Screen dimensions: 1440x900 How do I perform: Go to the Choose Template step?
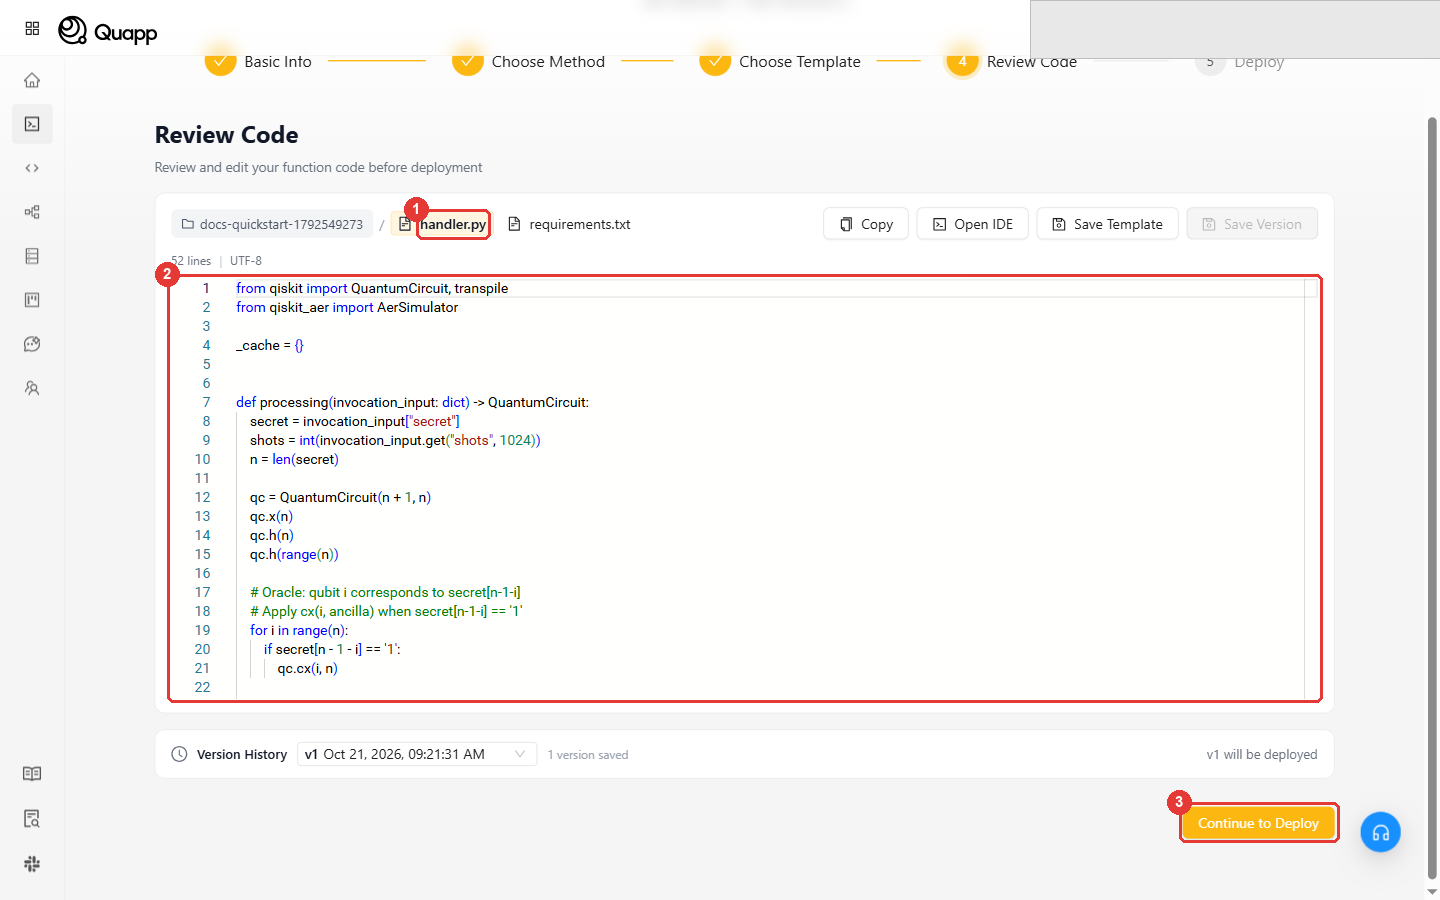tap(780, 62)
